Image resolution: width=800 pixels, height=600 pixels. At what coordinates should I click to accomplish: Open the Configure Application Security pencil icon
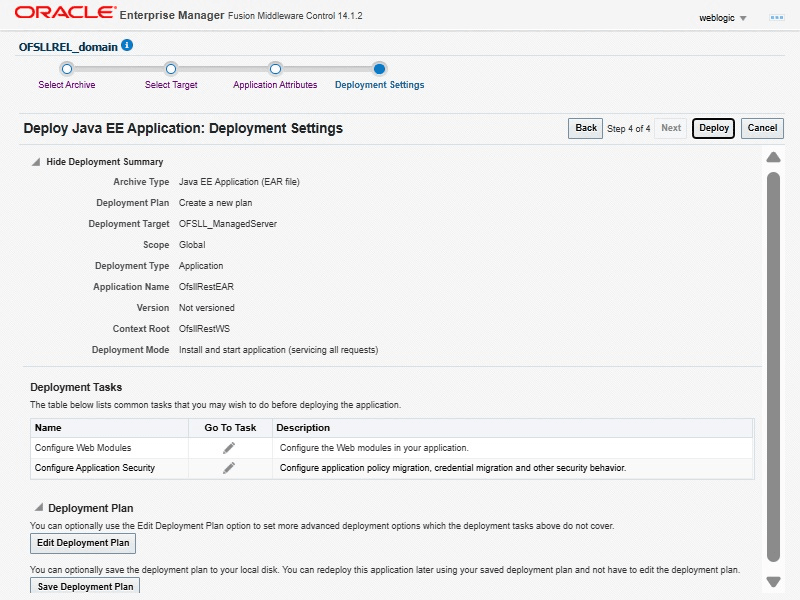tap(229, 468)
